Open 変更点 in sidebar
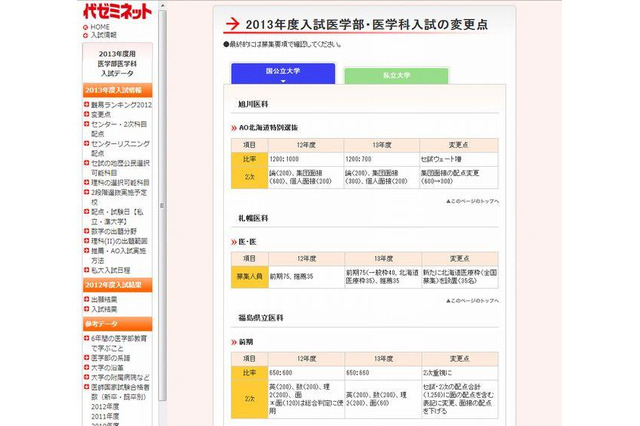 tap(101, 115)
